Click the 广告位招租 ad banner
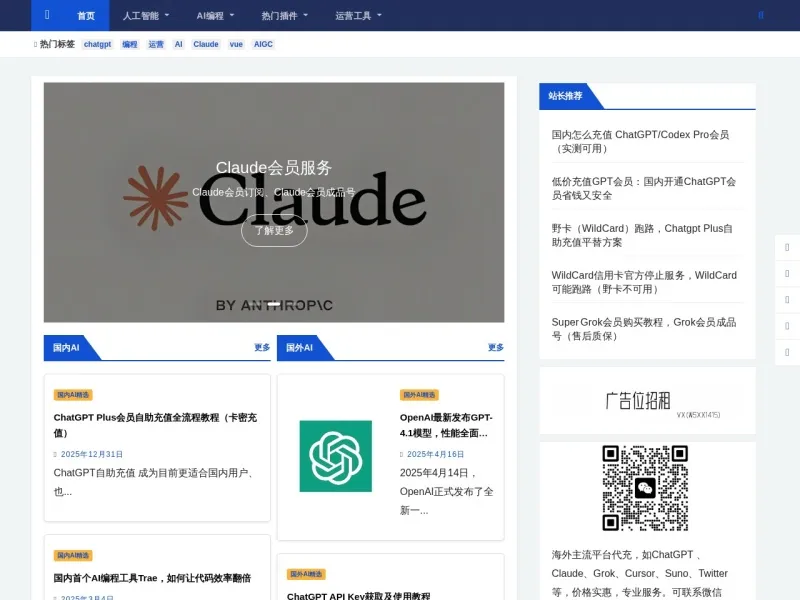The width and height of the screenshot is (800, 600). coord(647,401)
